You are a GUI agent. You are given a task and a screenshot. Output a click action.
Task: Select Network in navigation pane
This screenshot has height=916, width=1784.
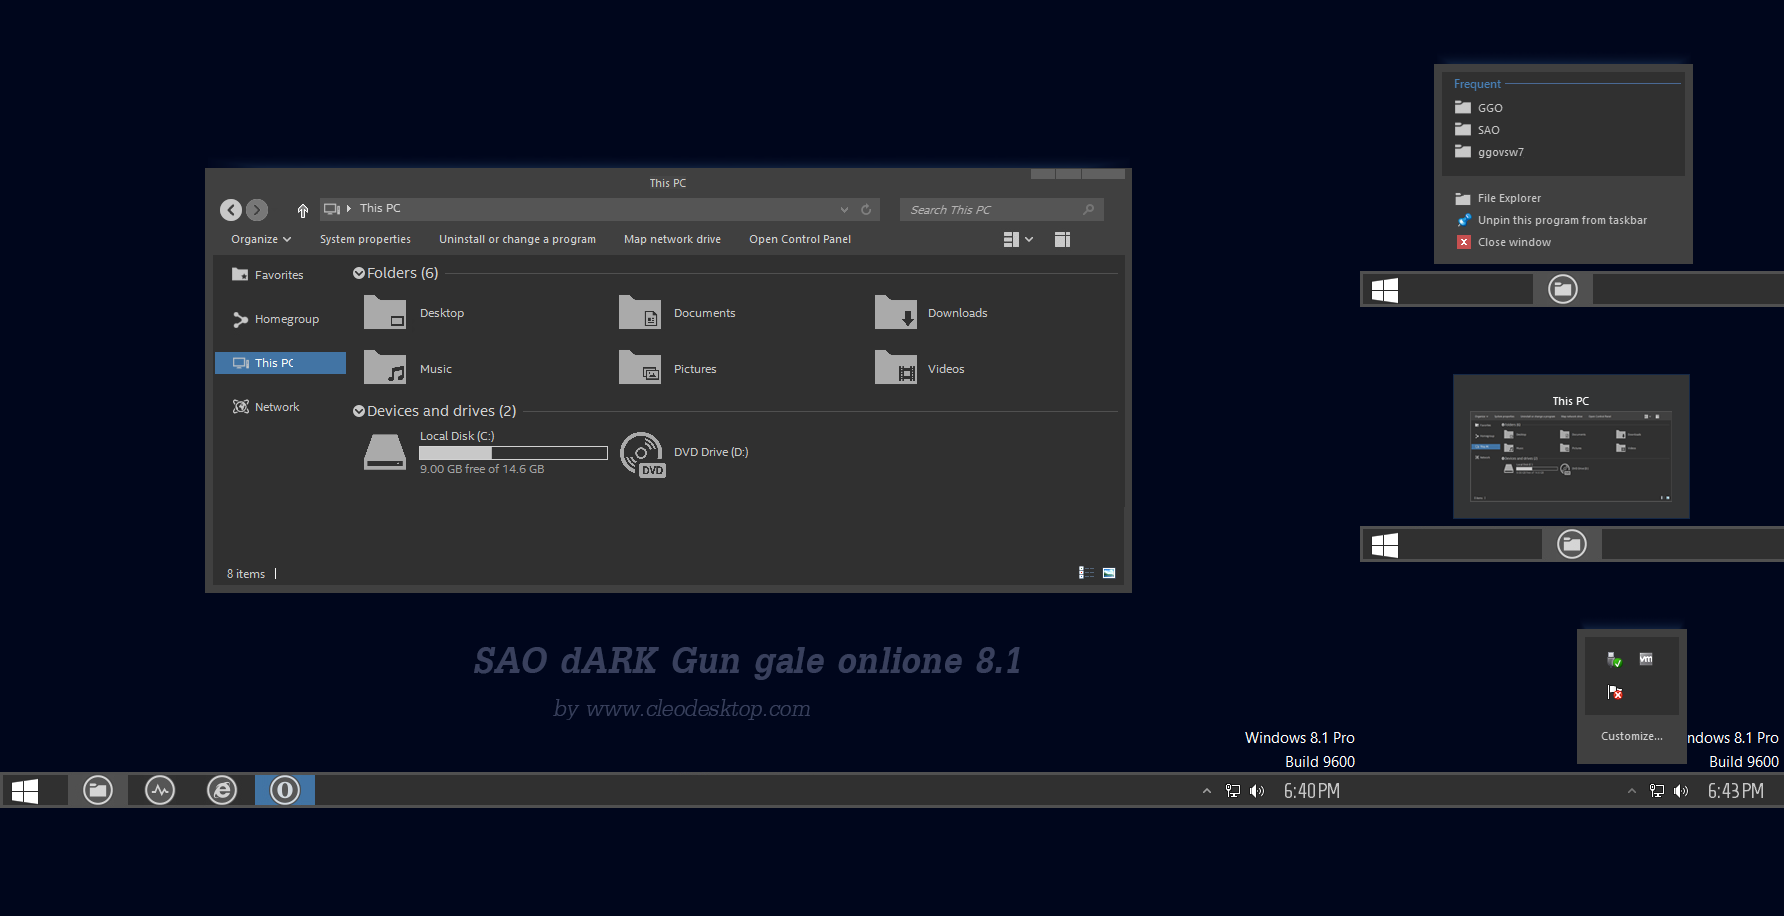(279, 407)
